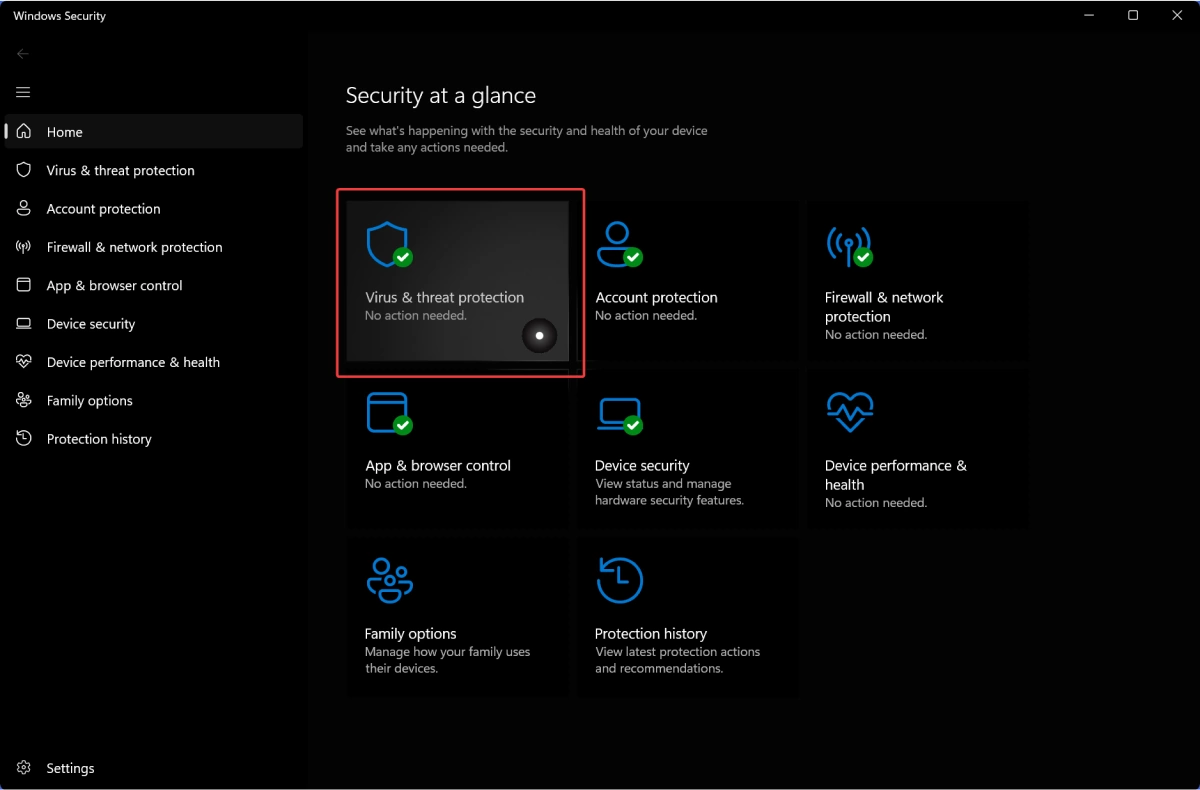
Task: Open Virus & threat protection from sidebar
Action: [154, 170]
